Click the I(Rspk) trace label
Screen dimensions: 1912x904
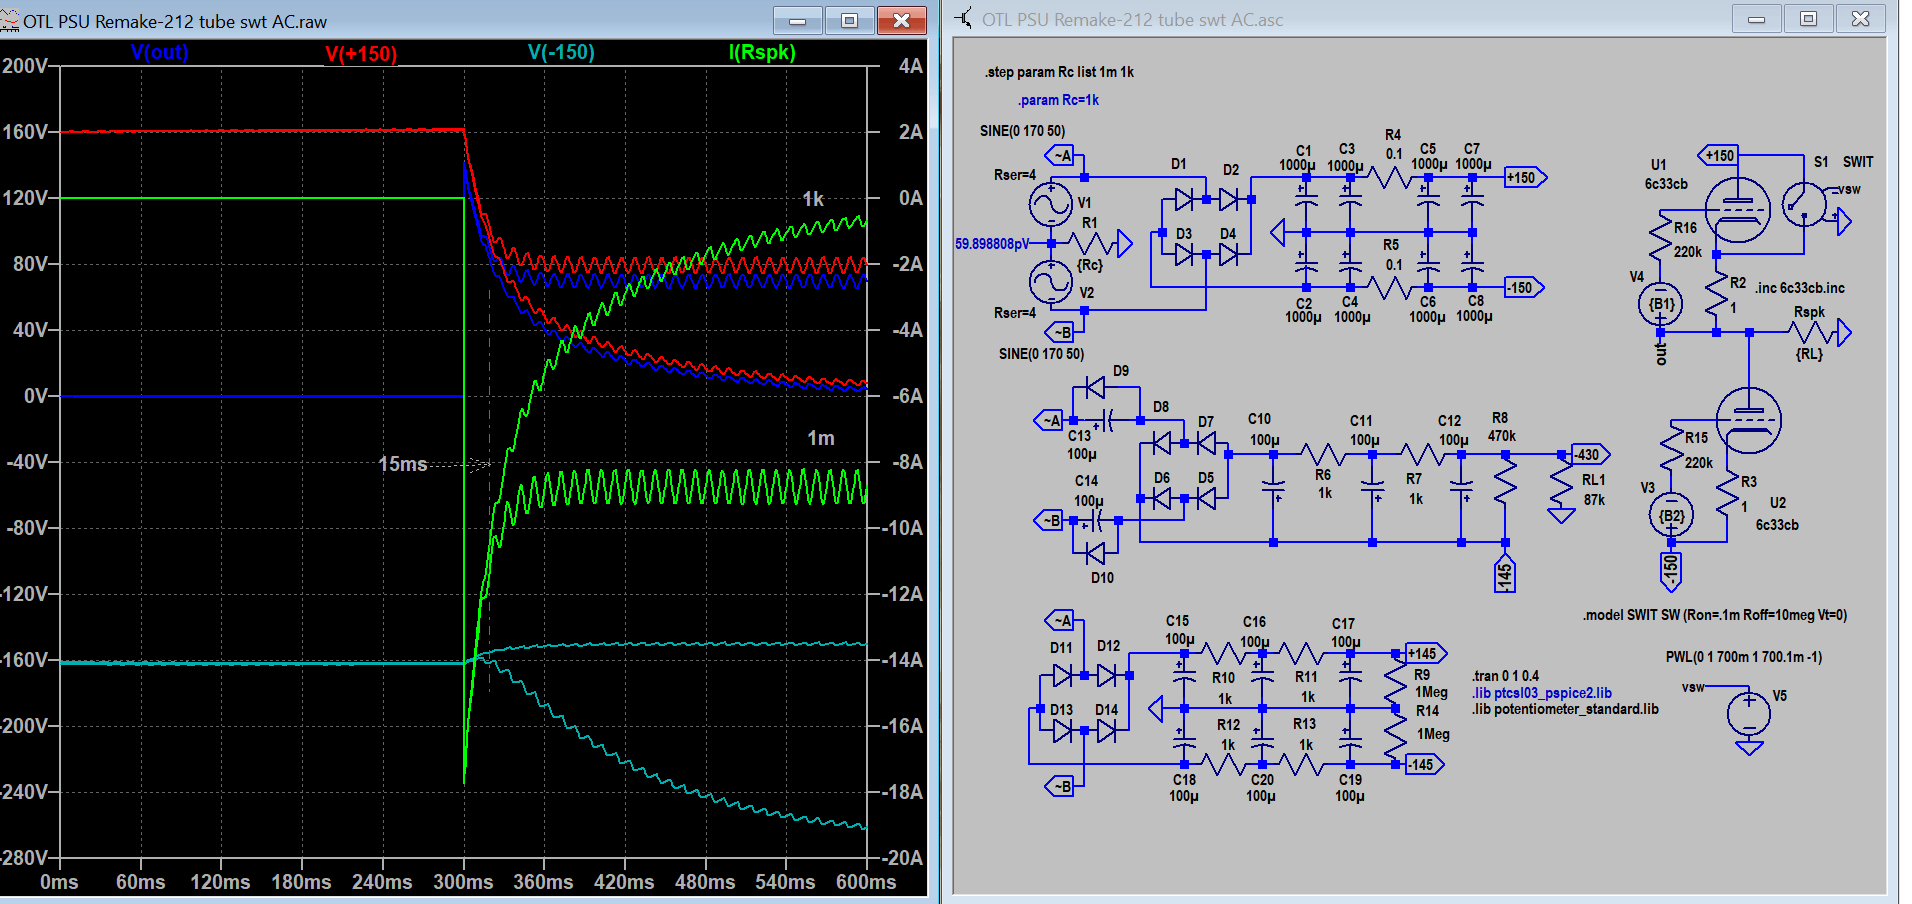(x=762, y=52)
